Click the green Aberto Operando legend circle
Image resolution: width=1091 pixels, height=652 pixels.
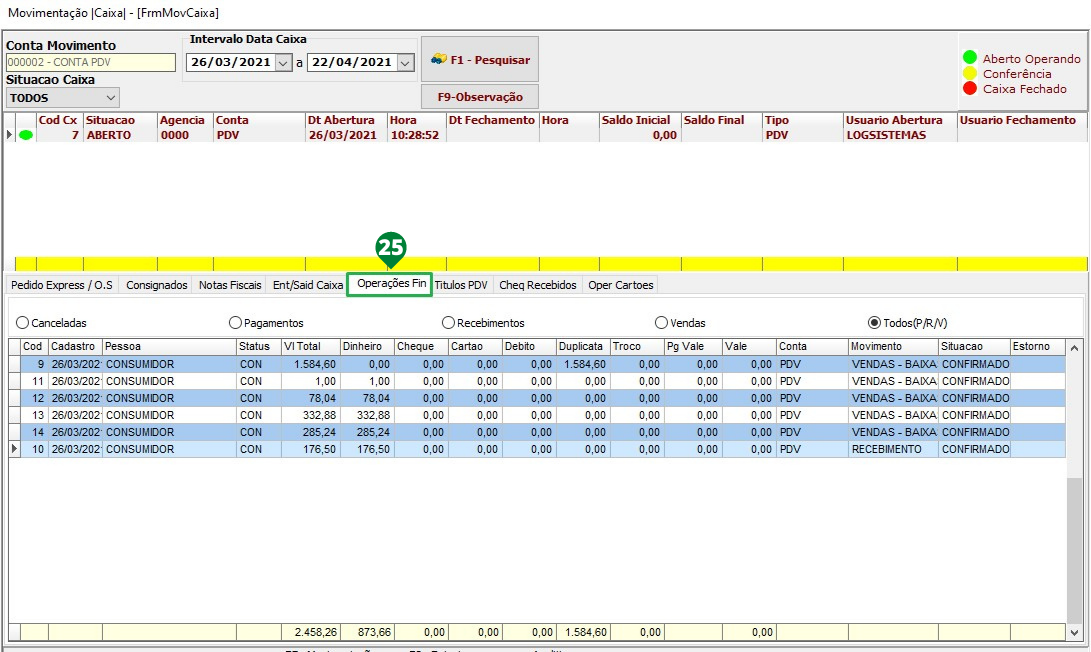pyautogui.click(x=969, y=59)
